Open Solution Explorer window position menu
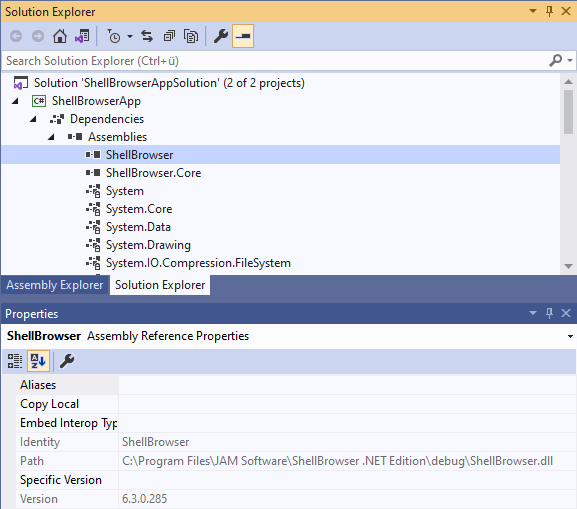Viewport: 577px width, 509px height. click(x=532, y=11)
